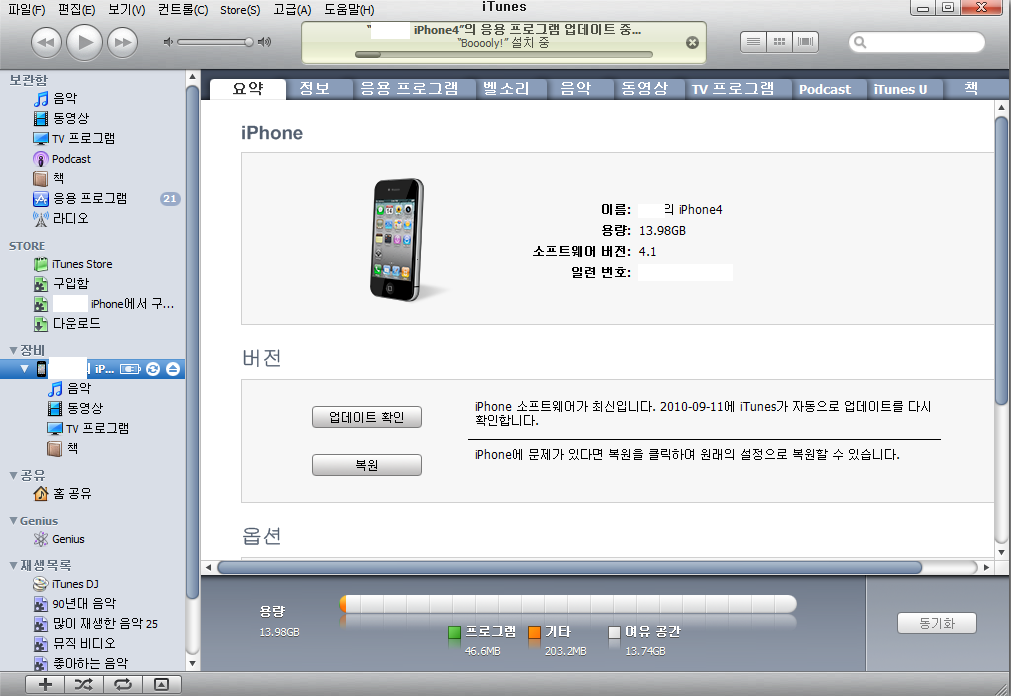This screenshot has width=1011, height=696.
Task: Open 책 under the iPhone device
Action: point(63,448)
